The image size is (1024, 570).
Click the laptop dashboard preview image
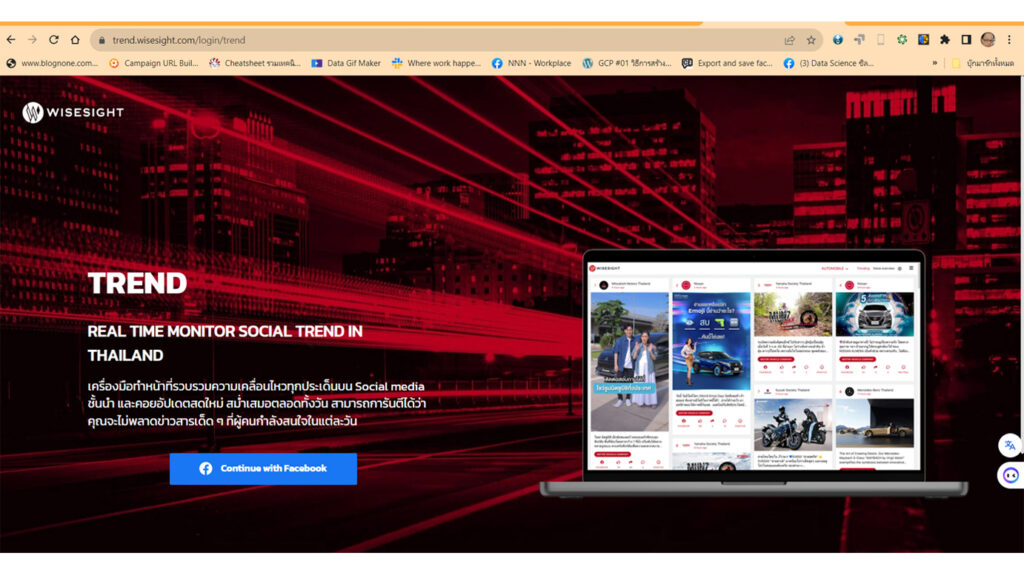(x=754, y=373)
